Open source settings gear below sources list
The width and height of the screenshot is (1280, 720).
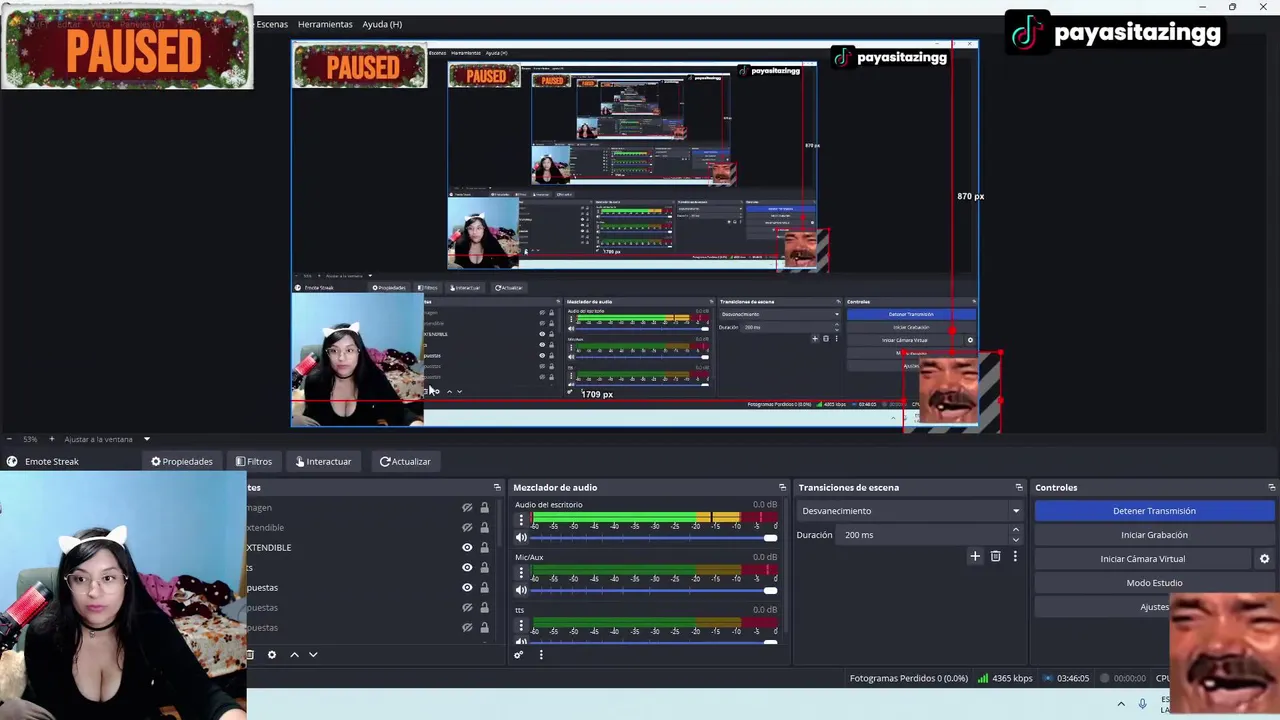[x=271, y=655]
